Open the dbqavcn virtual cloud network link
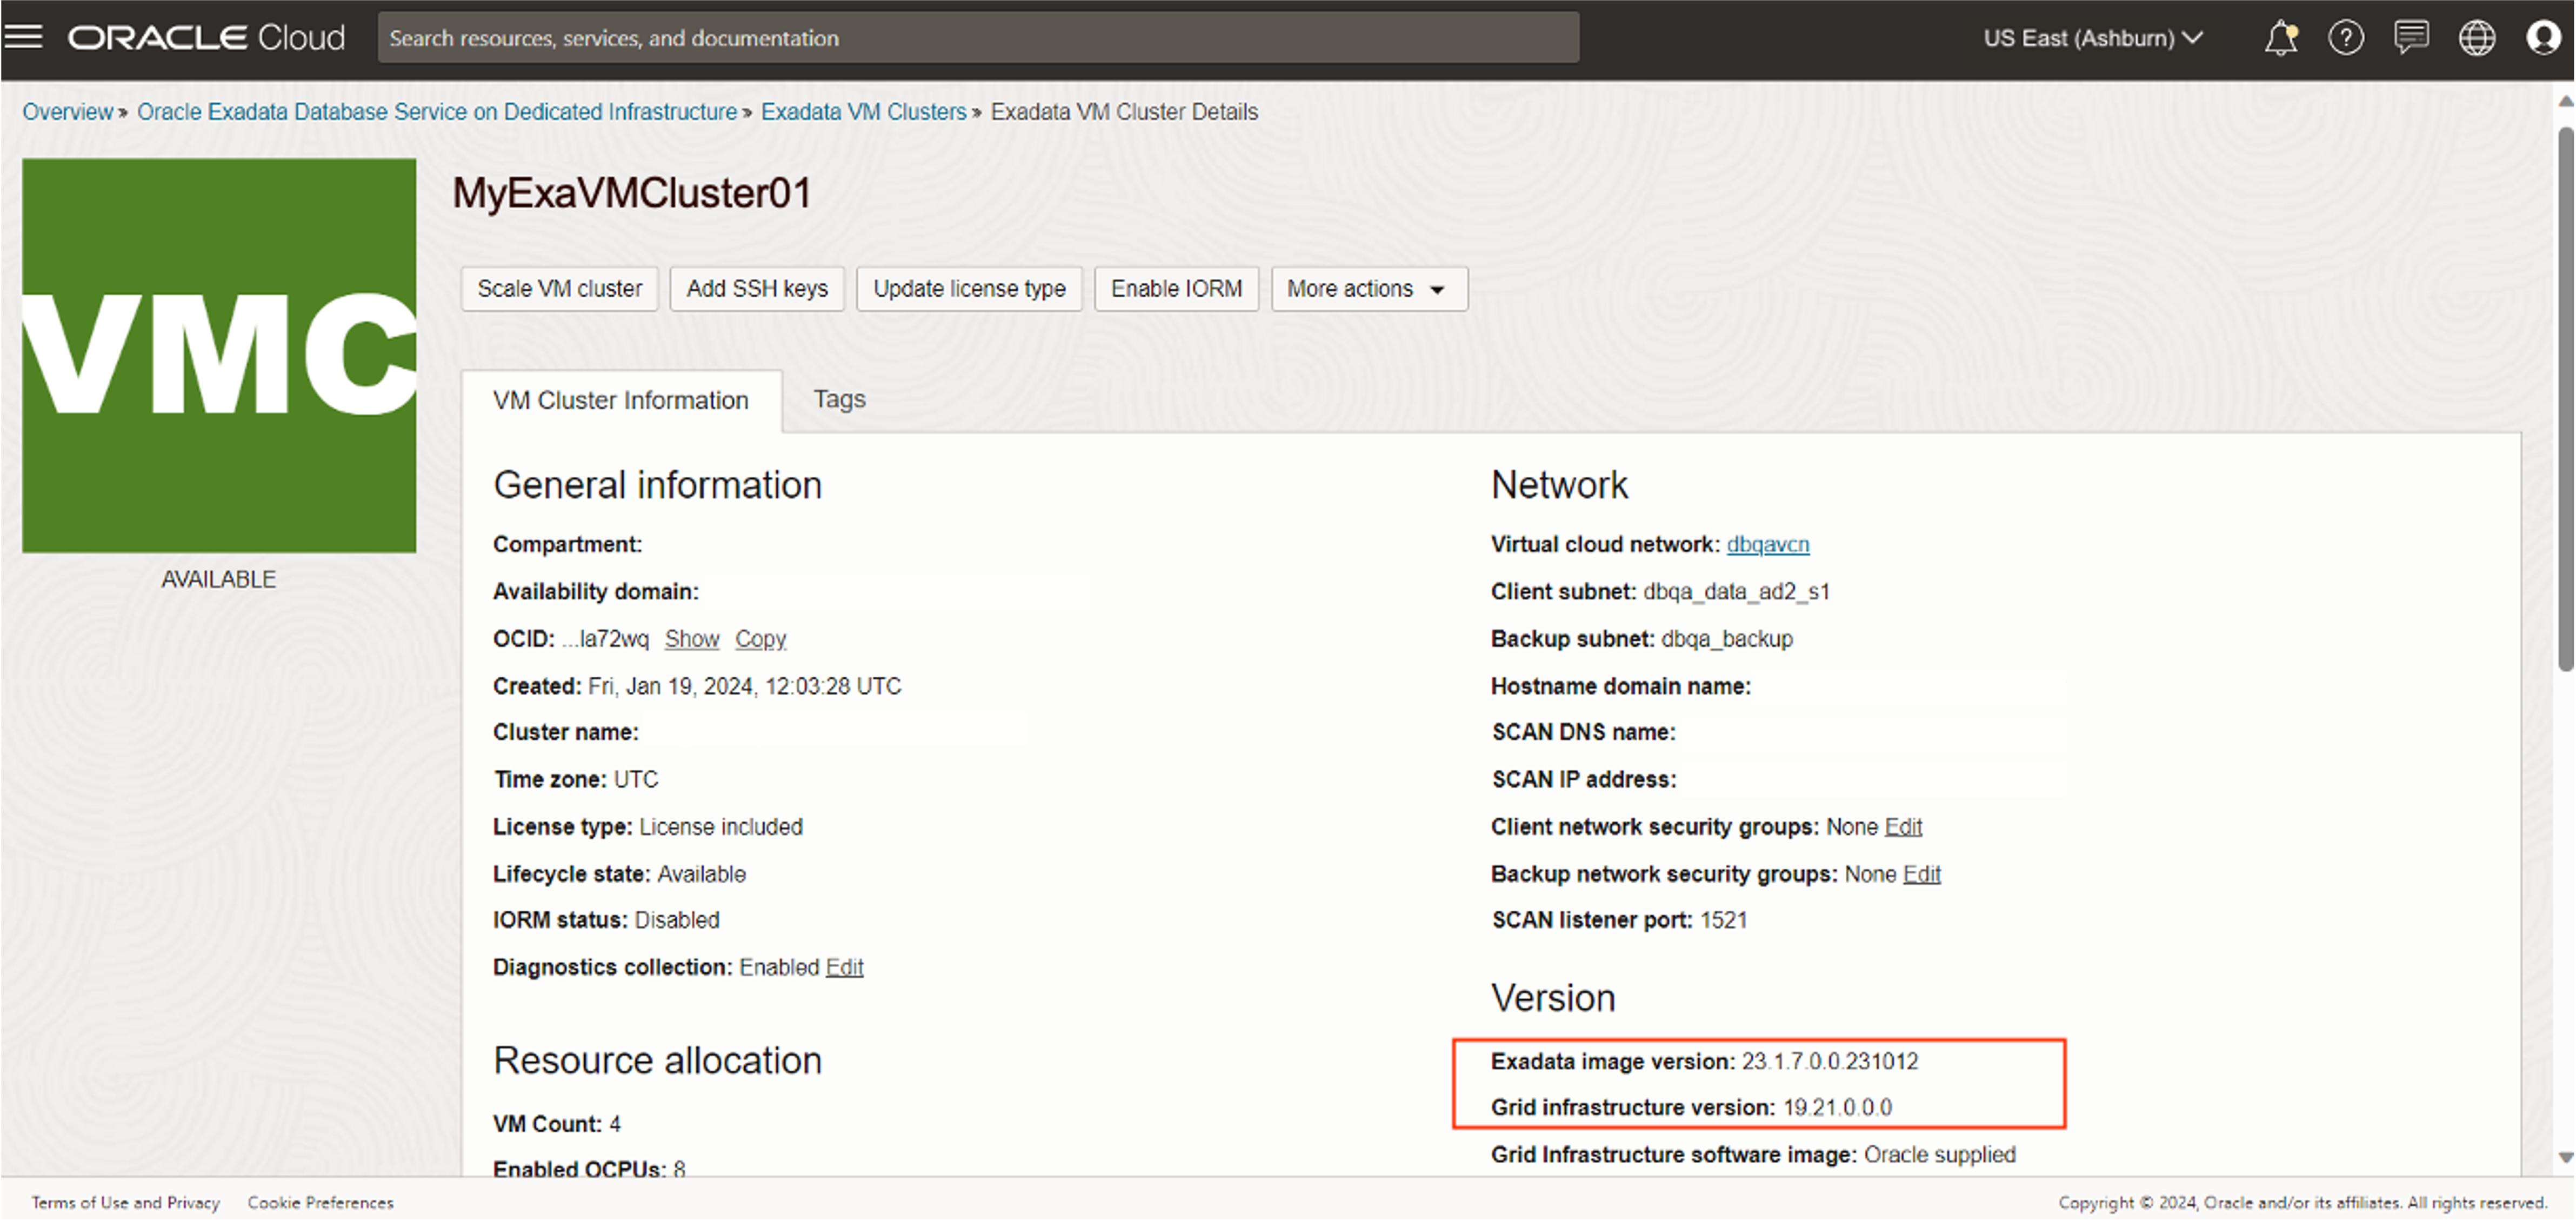The width and height of the screenshot is (2576, 1221). 1768,545
